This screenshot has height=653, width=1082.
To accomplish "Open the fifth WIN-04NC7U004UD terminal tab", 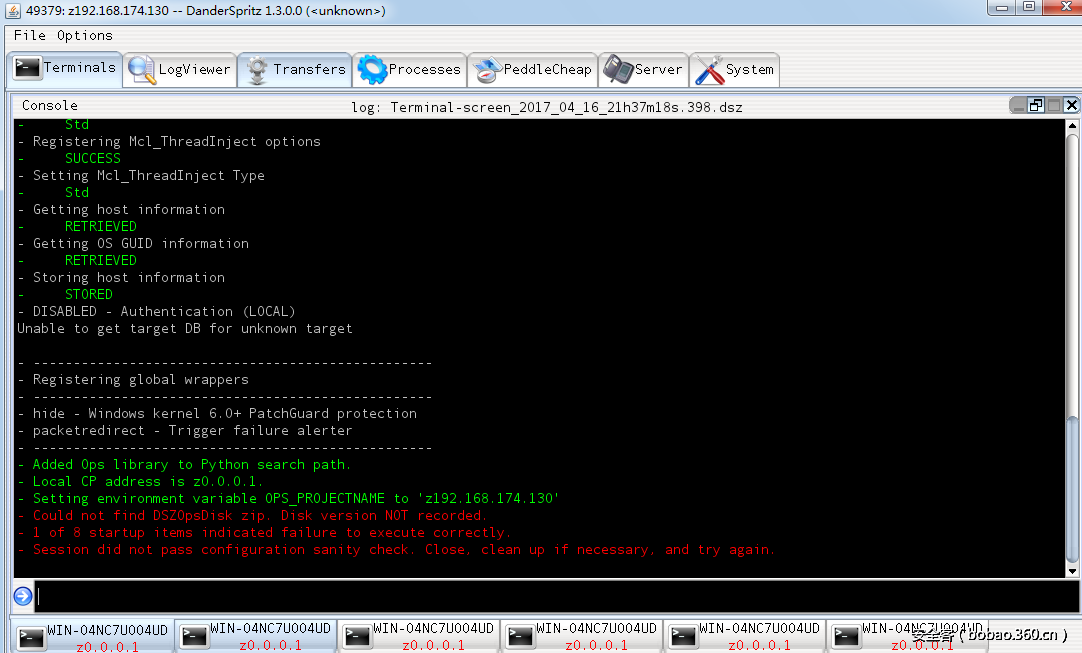I will [x=745, y=637].
